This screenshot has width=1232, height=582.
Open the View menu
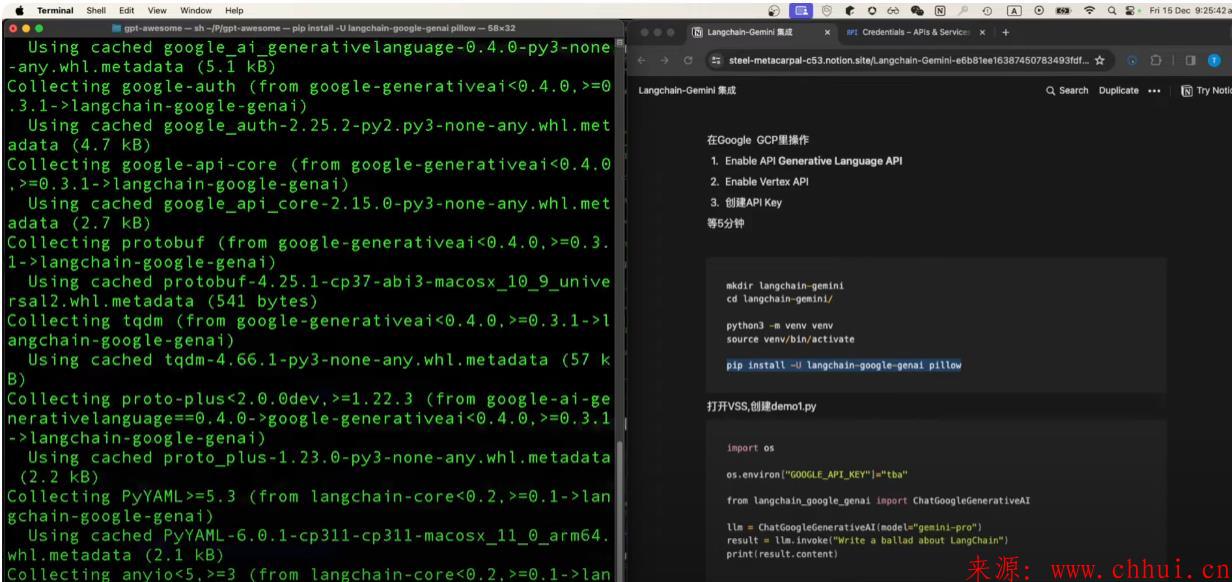click(157, 10)
